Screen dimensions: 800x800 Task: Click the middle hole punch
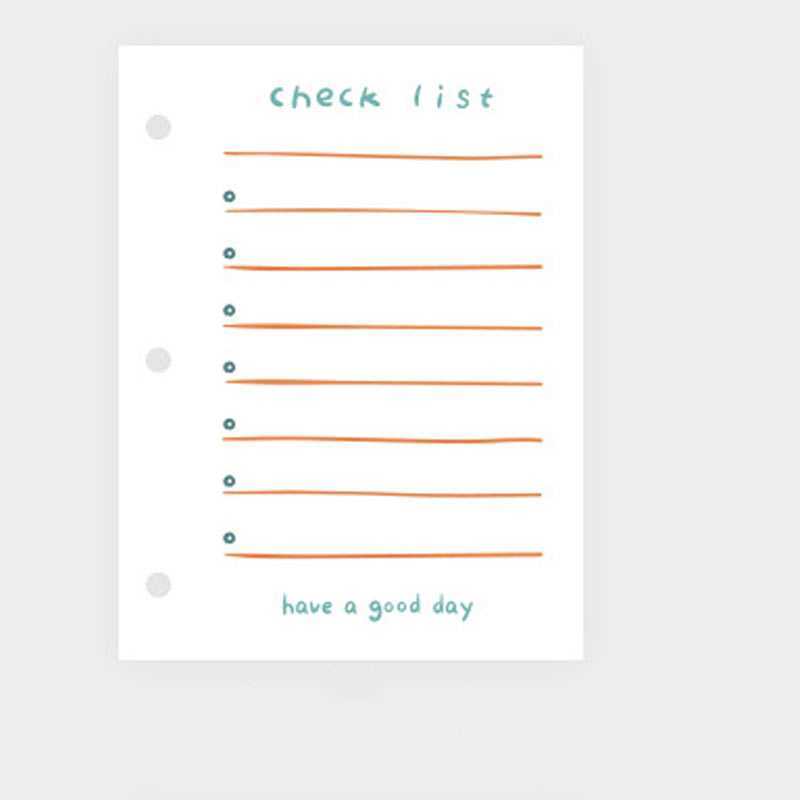158,360
